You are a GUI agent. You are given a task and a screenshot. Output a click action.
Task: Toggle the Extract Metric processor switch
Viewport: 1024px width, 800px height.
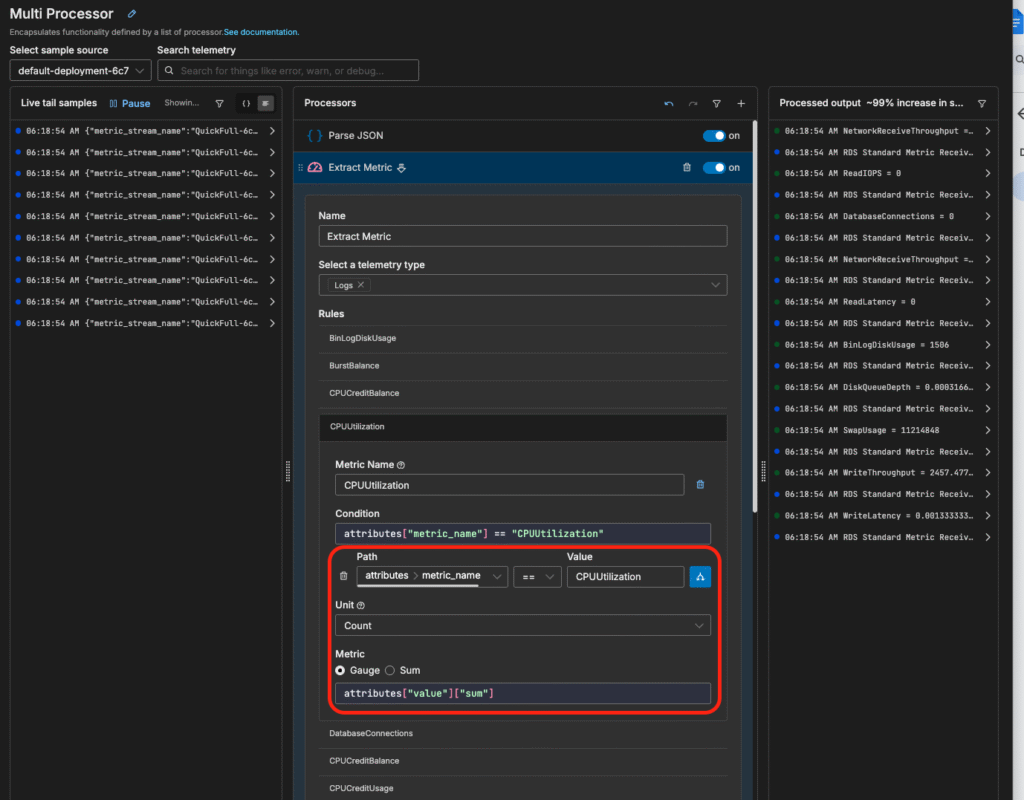(x=714, y=168)
